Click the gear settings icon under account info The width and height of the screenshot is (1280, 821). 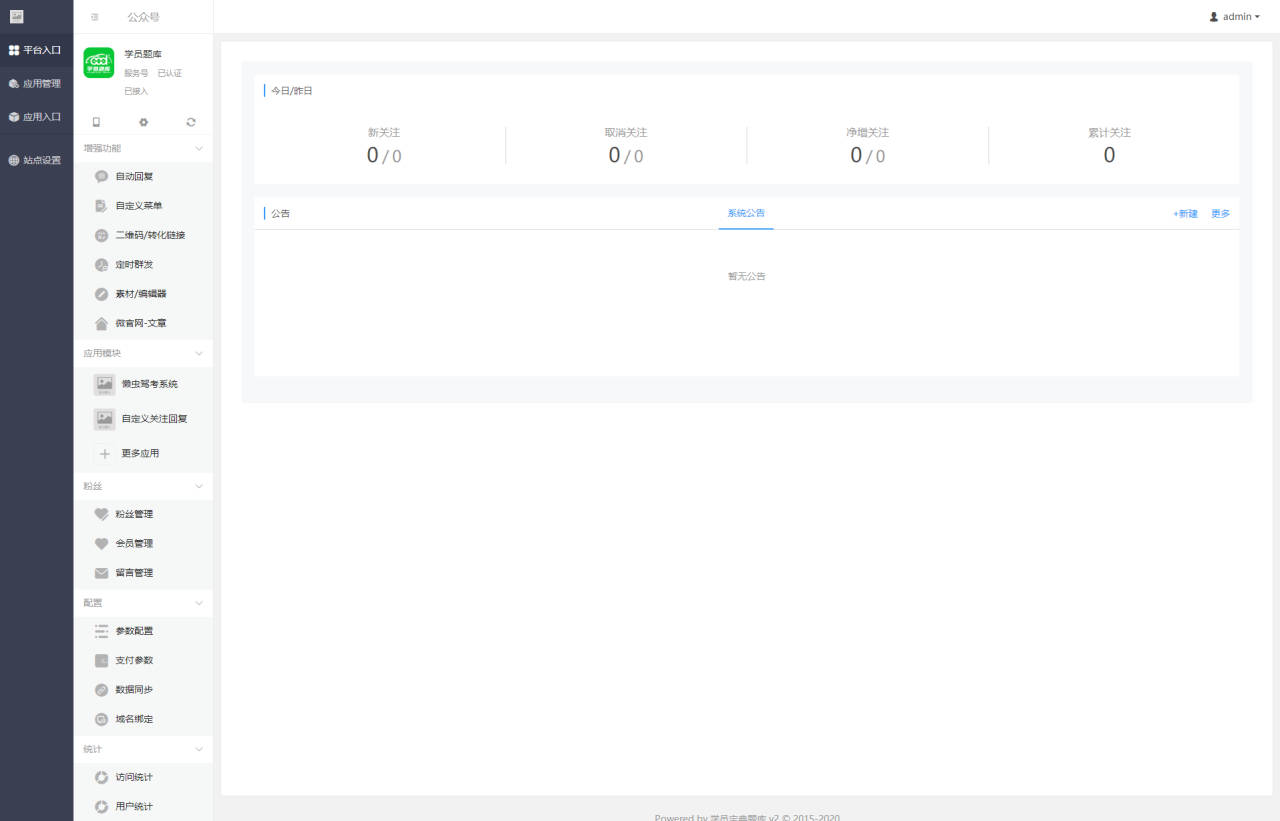coord(144,122)
